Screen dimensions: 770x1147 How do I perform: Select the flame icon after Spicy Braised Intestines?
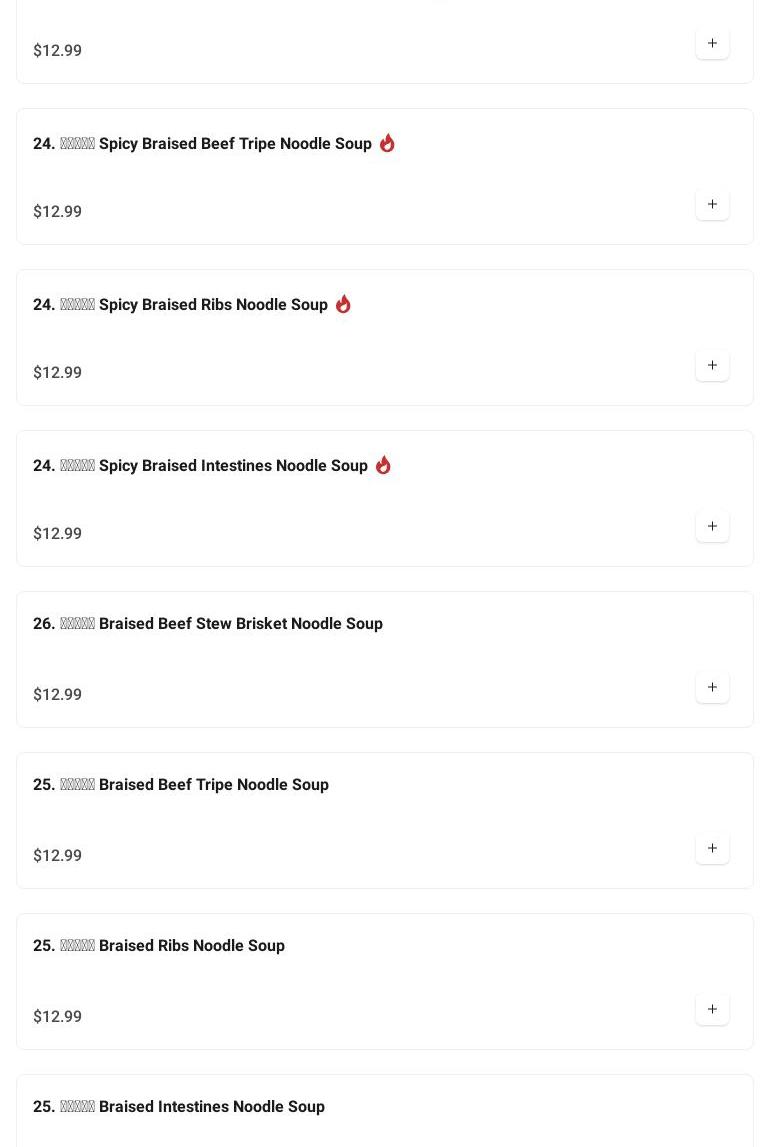(383, 465)
